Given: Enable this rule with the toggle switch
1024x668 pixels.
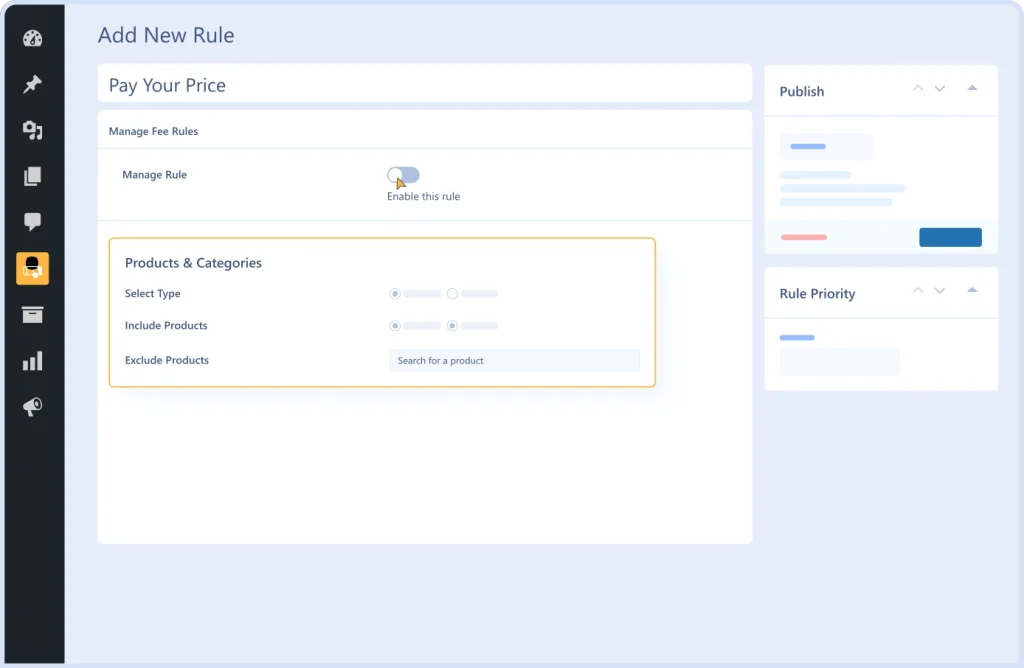Looking at the screenshot, I should (x=402, y=174).
